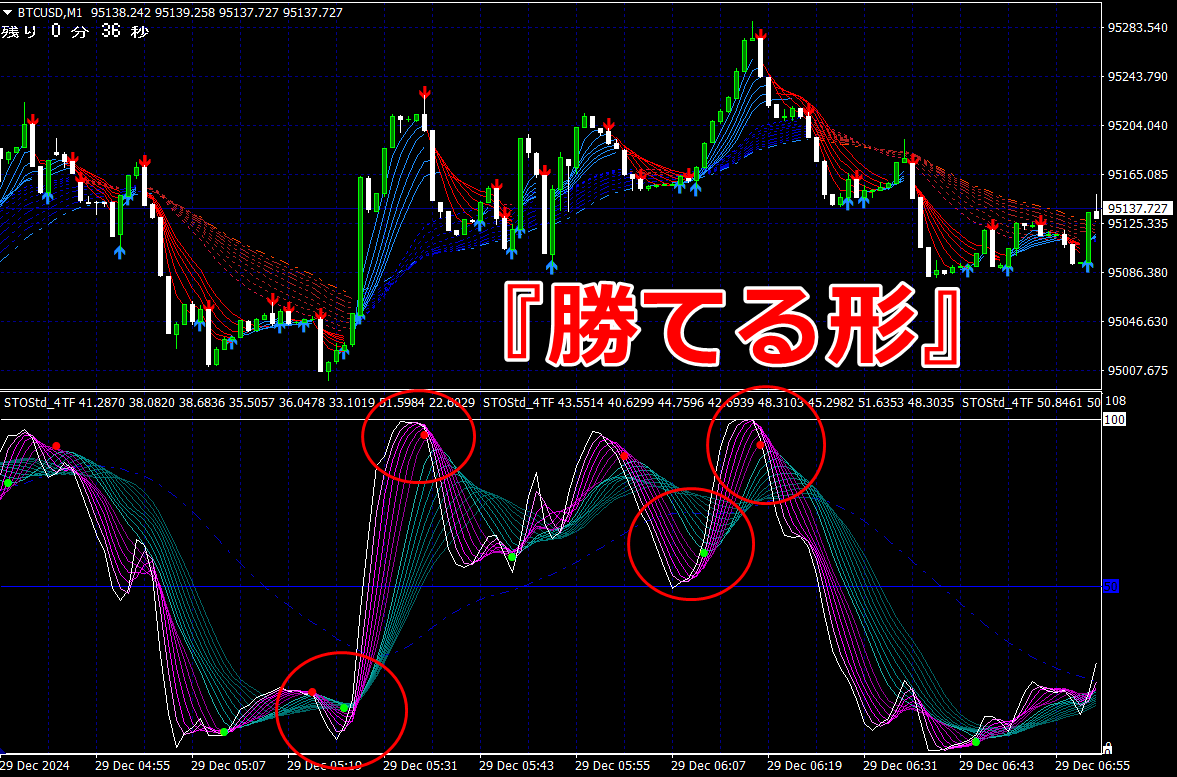
Task: Click time axis label 29 Dec 06:43
Action: pos(997,766)
